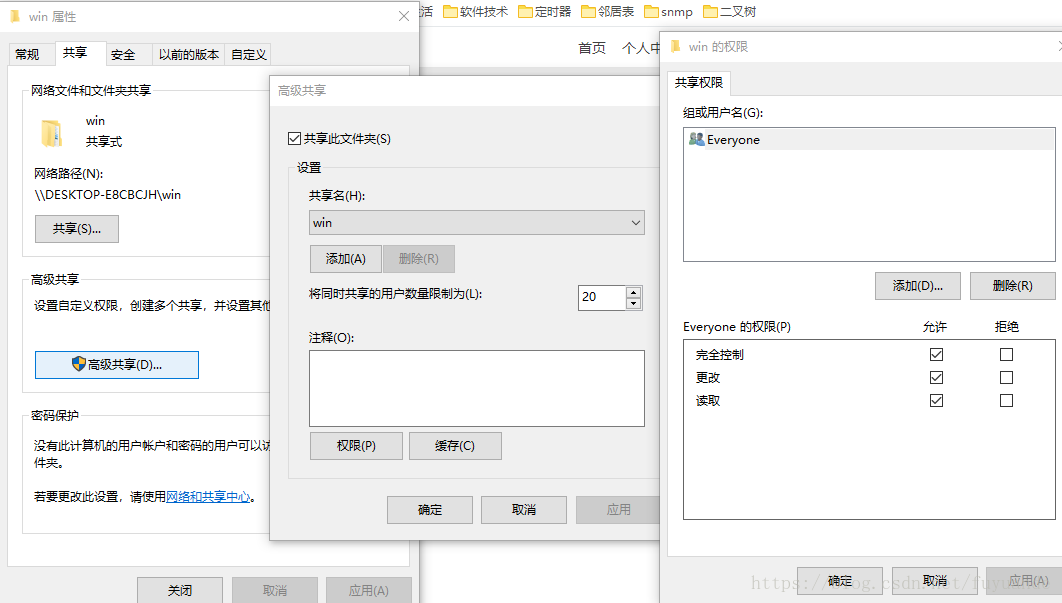Image resolution: width=1062 pixels, height=603 pixels.
Task: Open the 共享名 dropdown showing win
Action: [x=635, y=222]
